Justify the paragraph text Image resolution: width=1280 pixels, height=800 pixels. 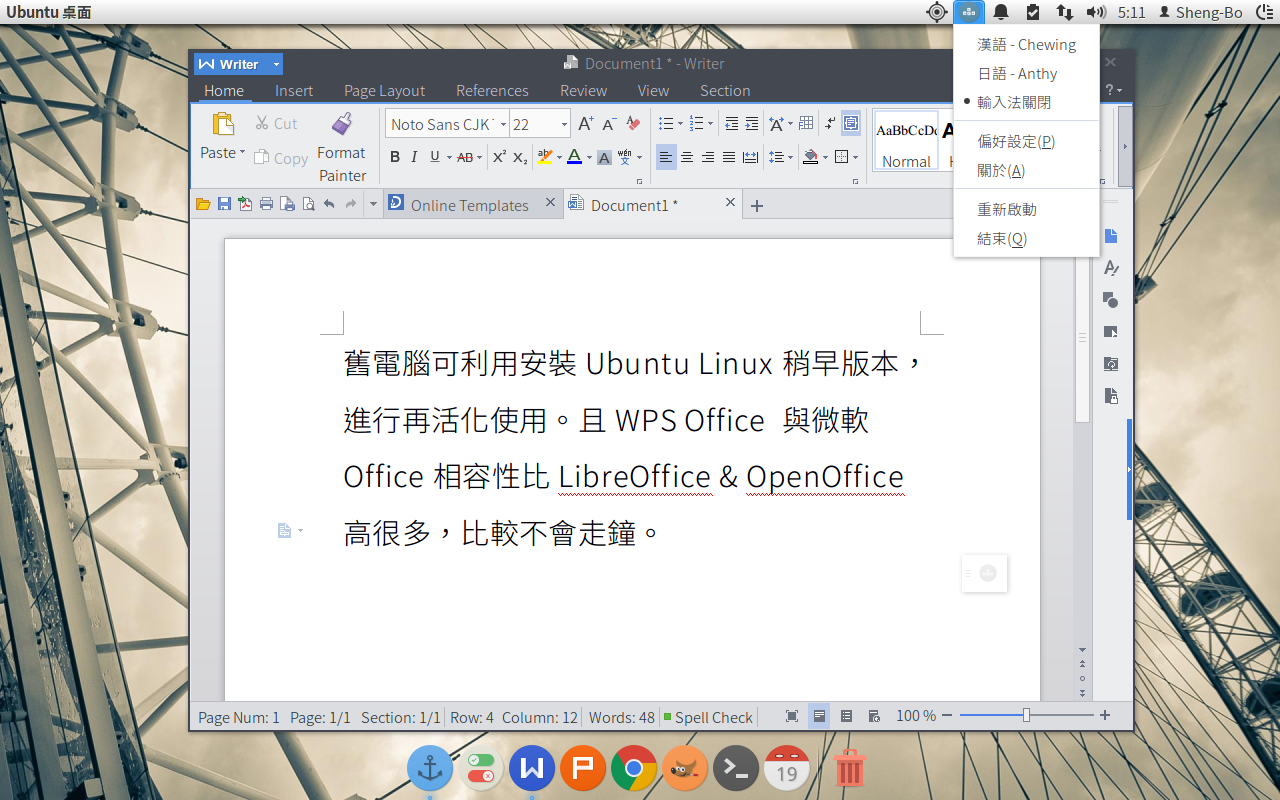(x=729, y=157)
